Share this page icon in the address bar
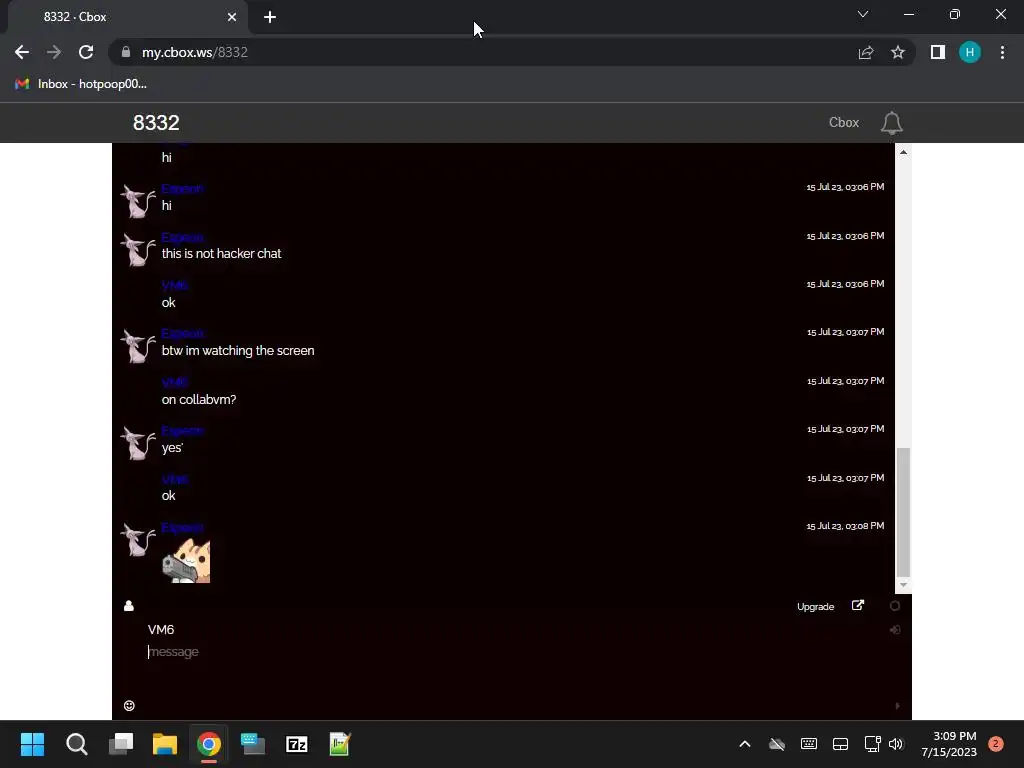This screenshot has width=1024, height=768. point(866,52)
